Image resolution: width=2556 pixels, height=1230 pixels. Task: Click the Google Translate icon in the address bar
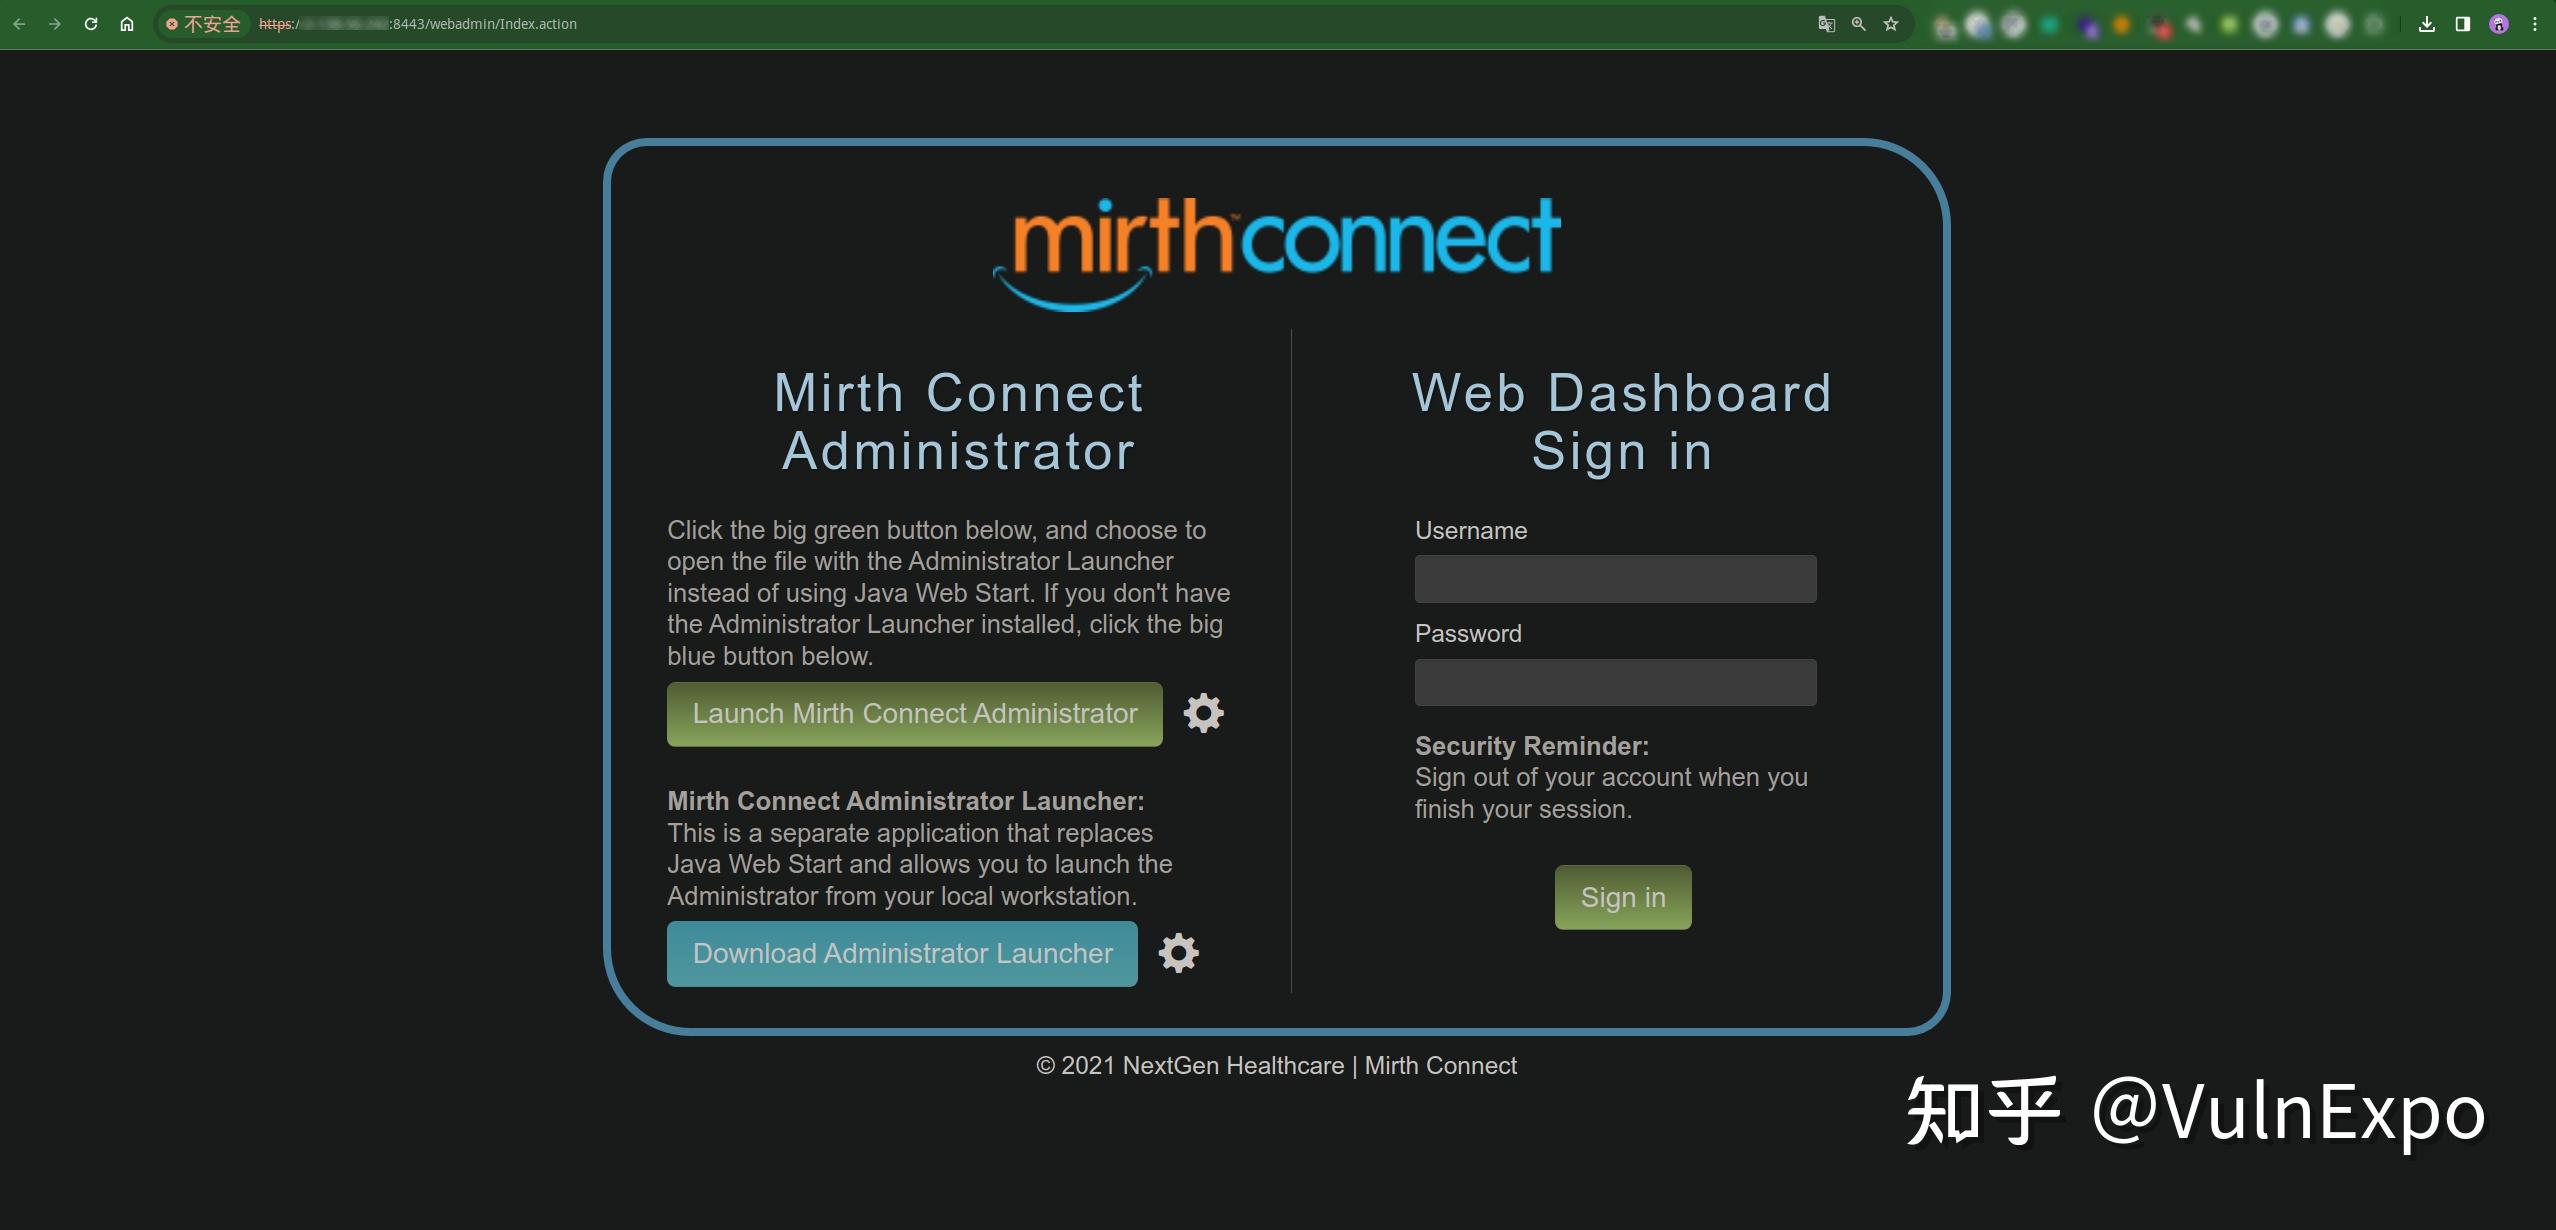(1825, 23)
